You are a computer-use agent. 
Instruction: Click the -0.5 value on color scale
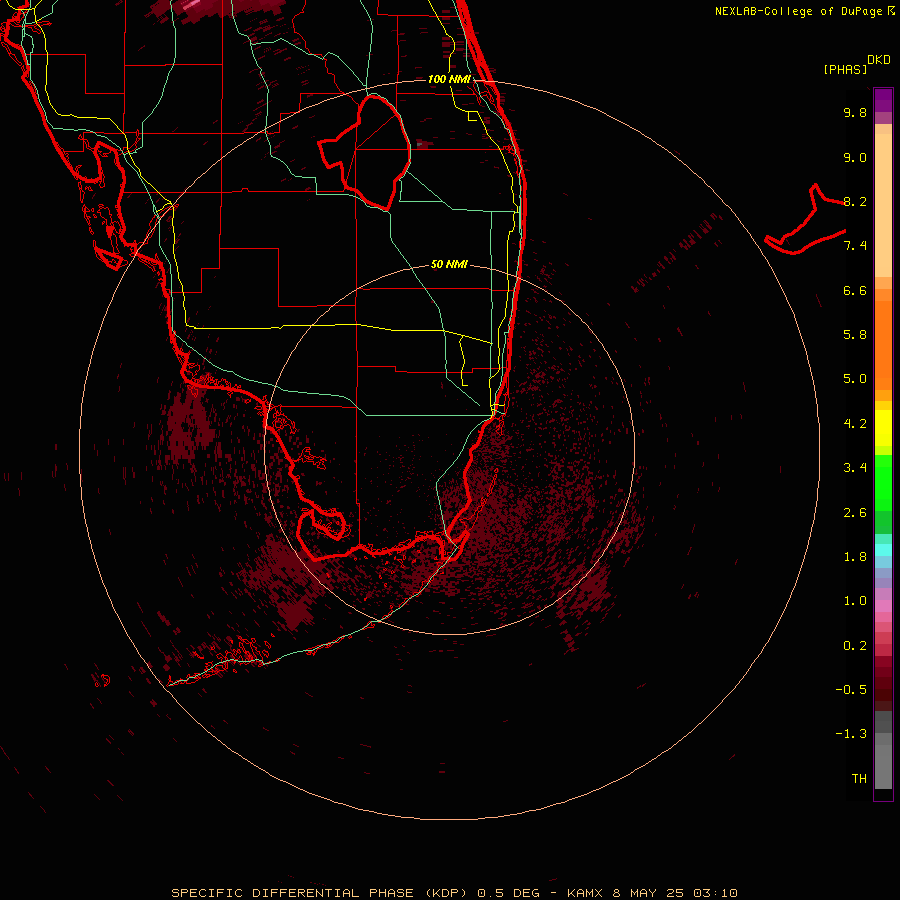(x=851, y=690)
